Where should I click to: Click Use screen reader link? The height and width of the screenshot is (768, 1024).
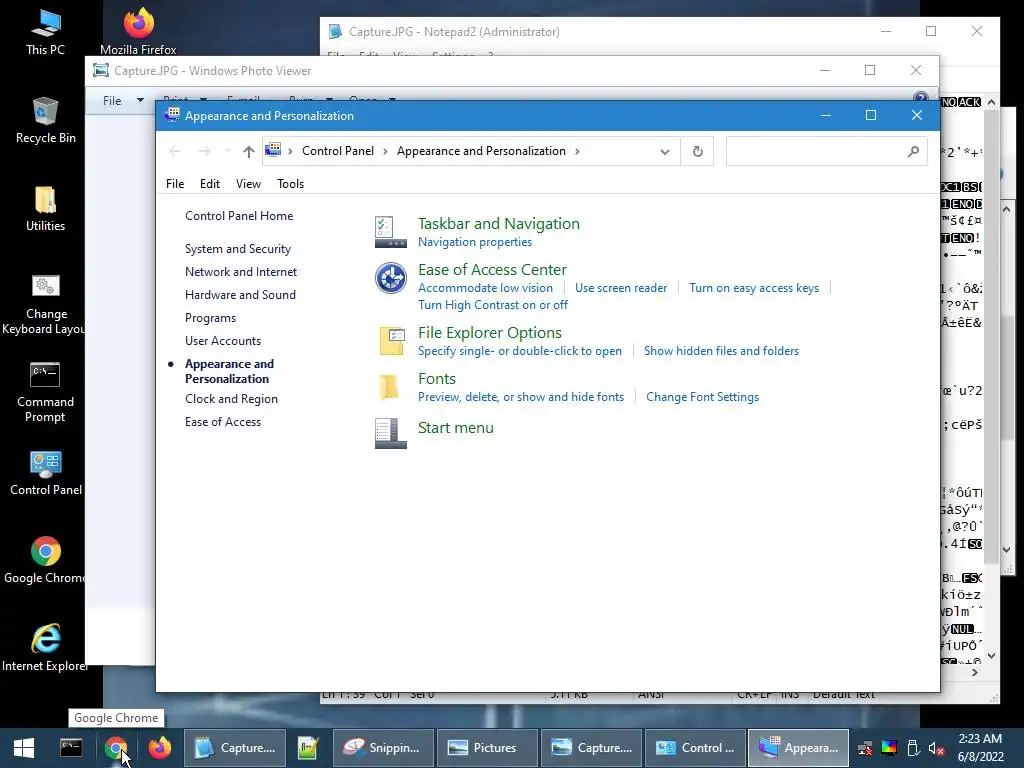point(621,288)
